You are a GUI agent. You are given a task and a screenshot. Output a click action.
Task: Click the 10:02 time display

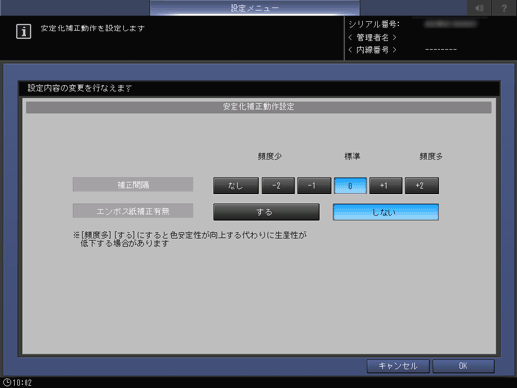tap(22, 383)
